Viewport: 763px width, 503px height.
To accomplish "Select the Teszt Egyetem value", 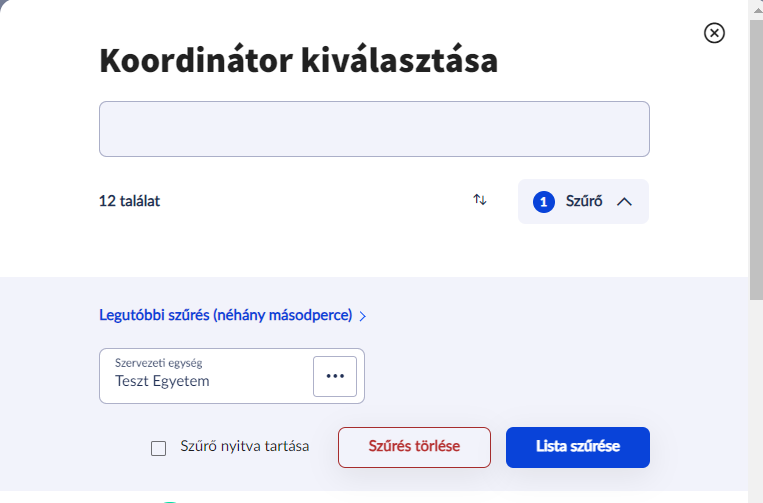I will click(x=162, y=381).
